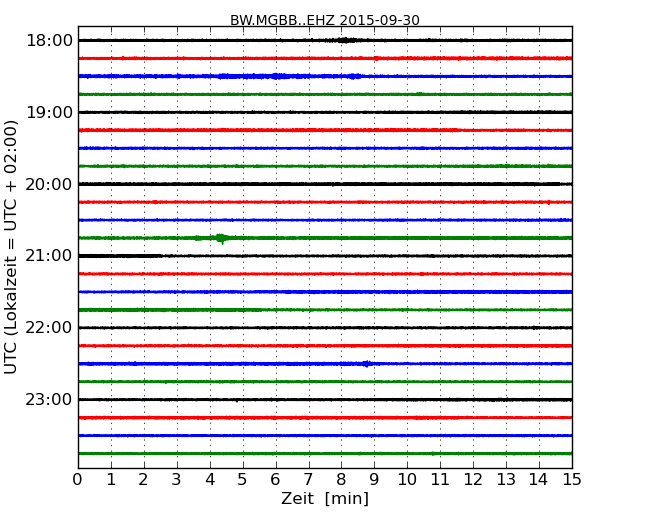650x520 pixels.
Task: Click the x-axis tick label 12
Action: (473, 479)
